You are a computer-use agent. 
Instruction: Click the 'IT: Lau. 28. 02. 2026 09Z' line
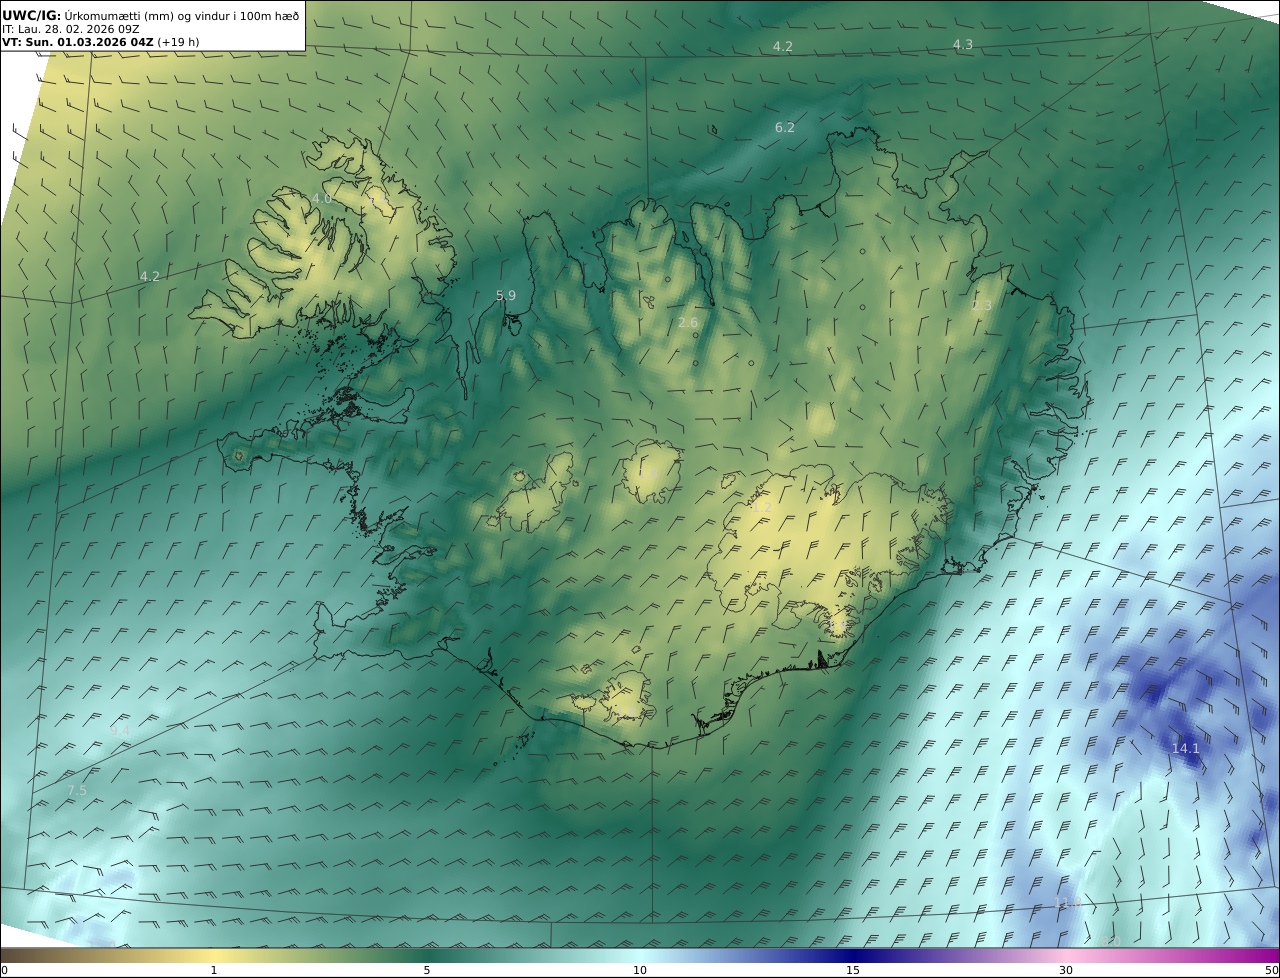tap(70, 29)
